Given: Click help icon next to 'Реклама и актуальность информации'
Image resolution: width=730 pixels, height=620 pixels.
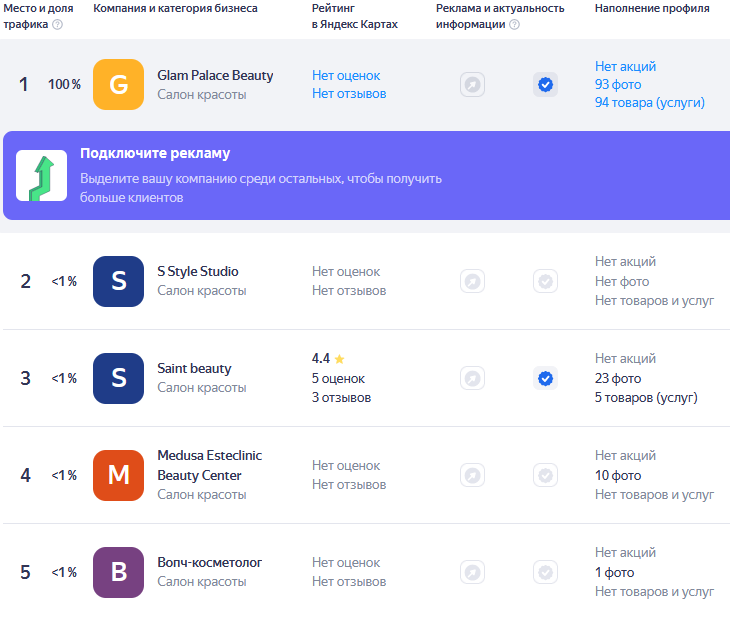Looking at the screenshot, I should pyautogui.click(x=514, y=24).
